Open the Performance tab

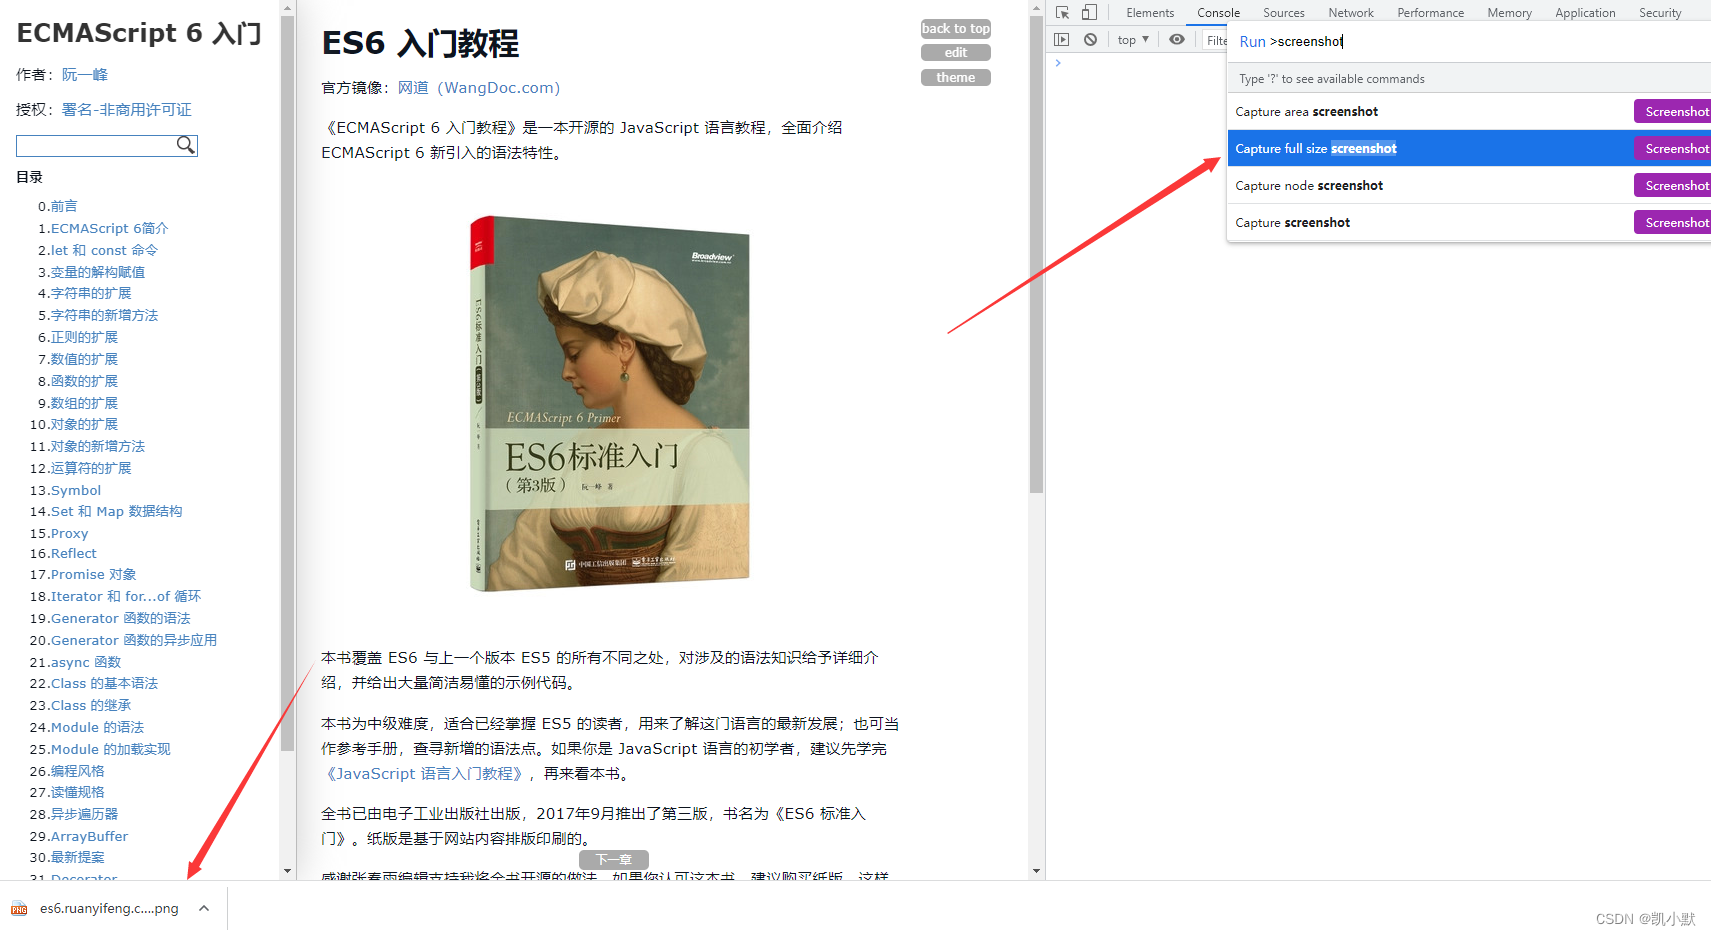tap(1430, 13)
